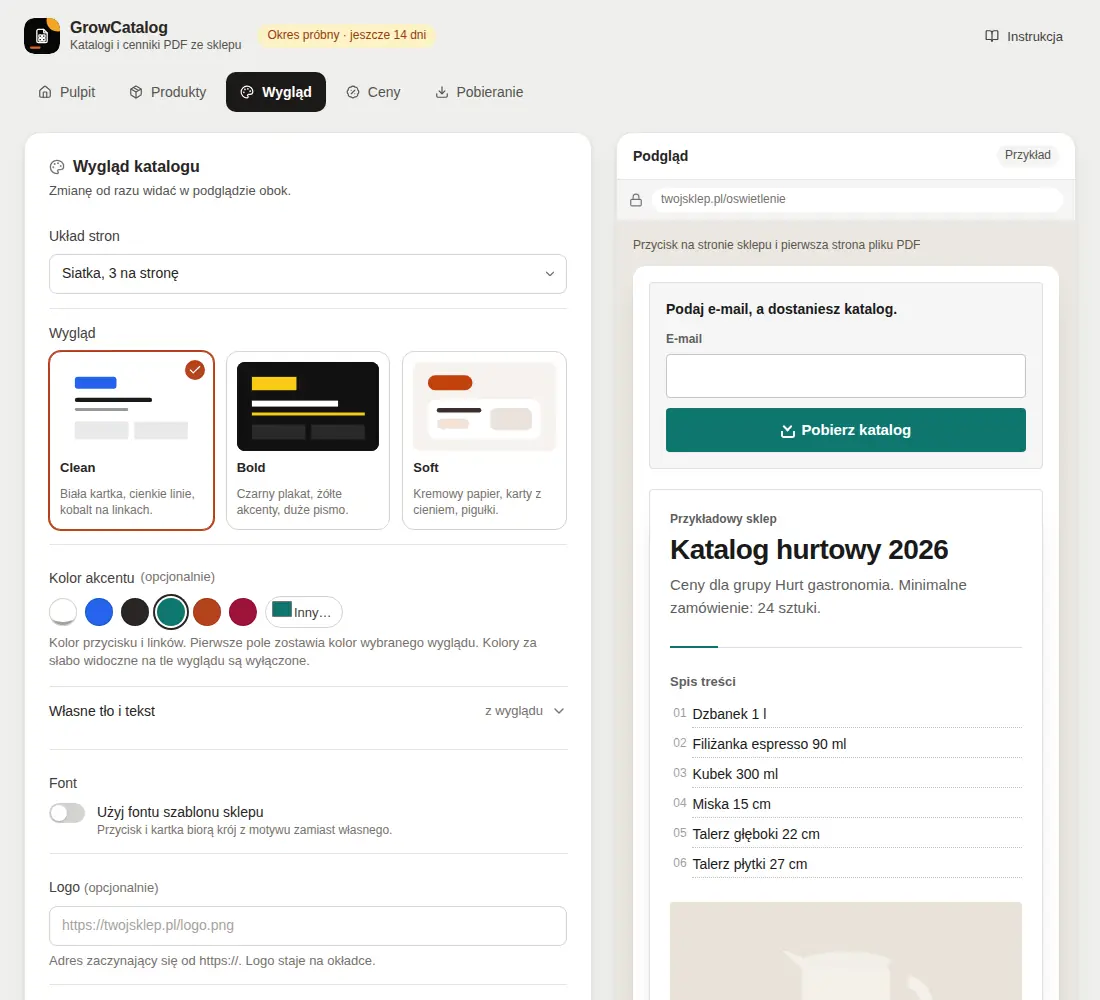This screenshot has height=1000, width=1100.
Task: Click the Pobierz katalog button
Action: (845, 430)
